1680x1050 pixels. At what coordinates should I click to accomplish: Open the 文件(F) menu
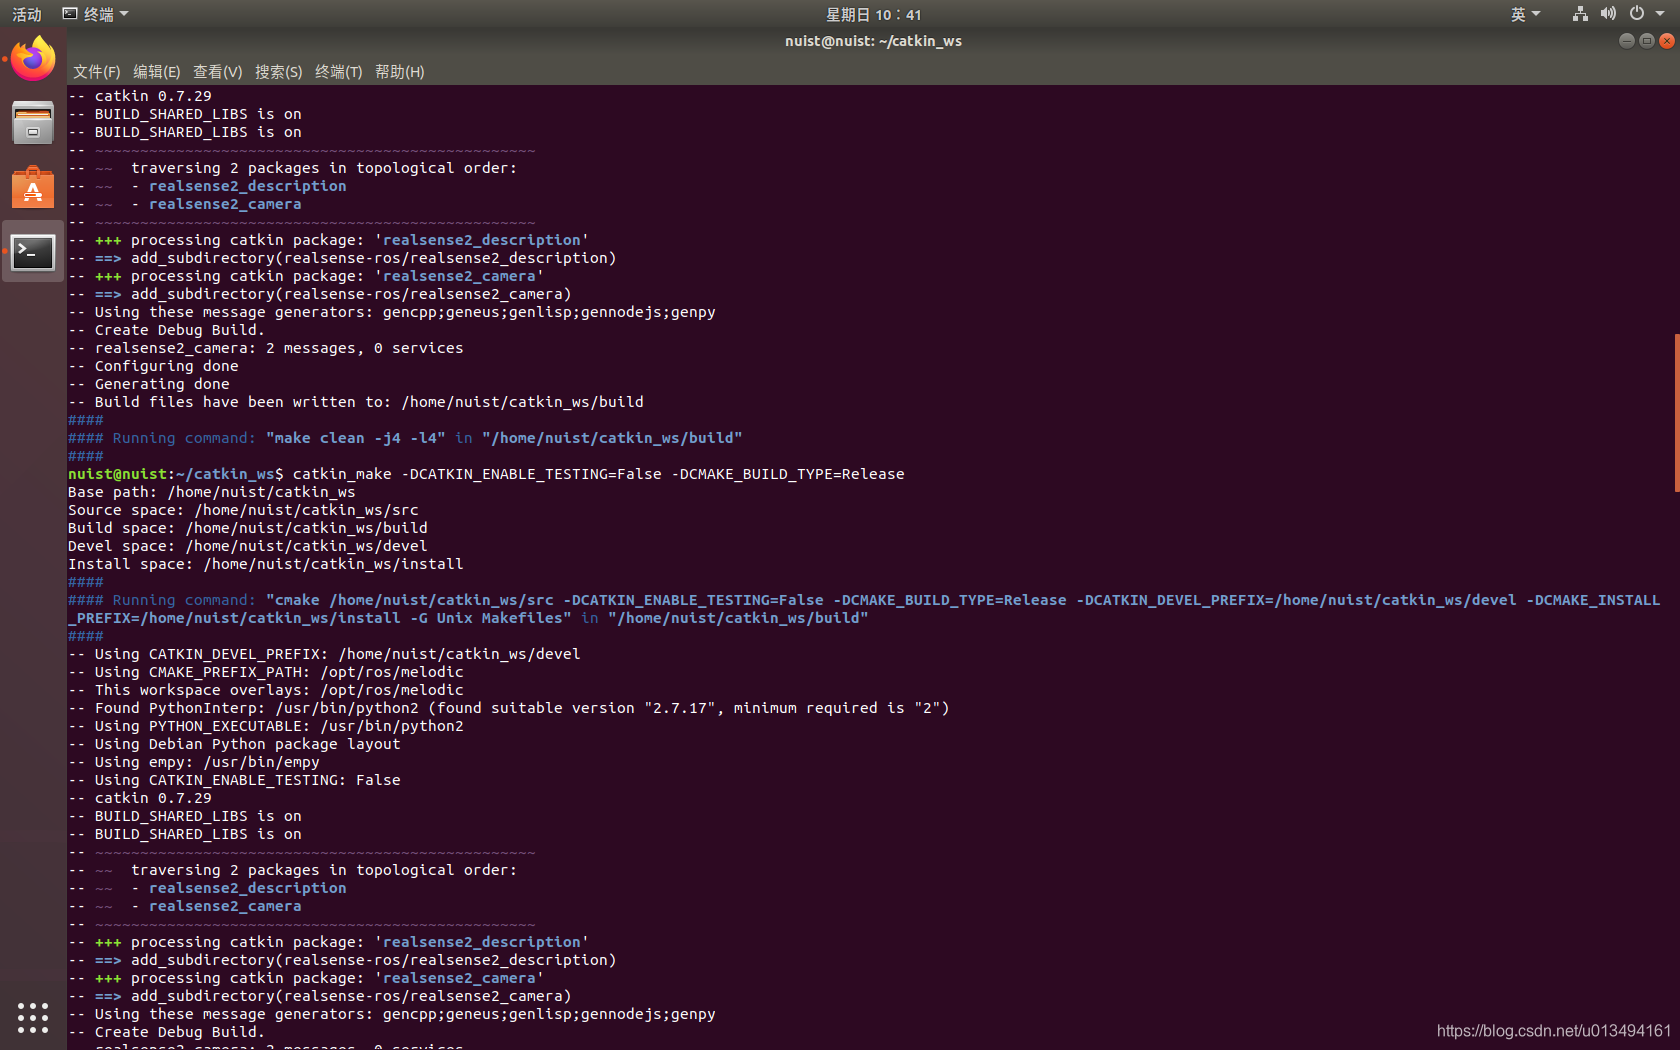[x=96, y=72]
